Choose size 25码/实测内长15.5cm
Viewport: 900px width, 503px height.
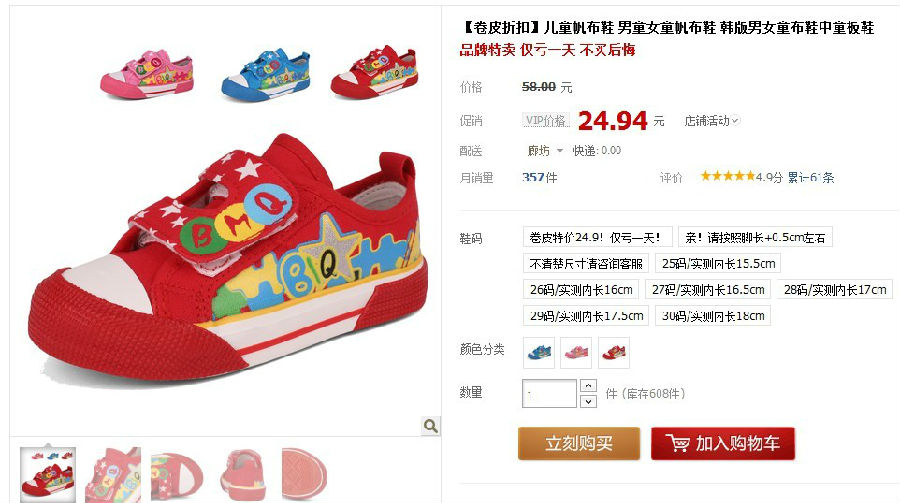(x=718, y=264)
